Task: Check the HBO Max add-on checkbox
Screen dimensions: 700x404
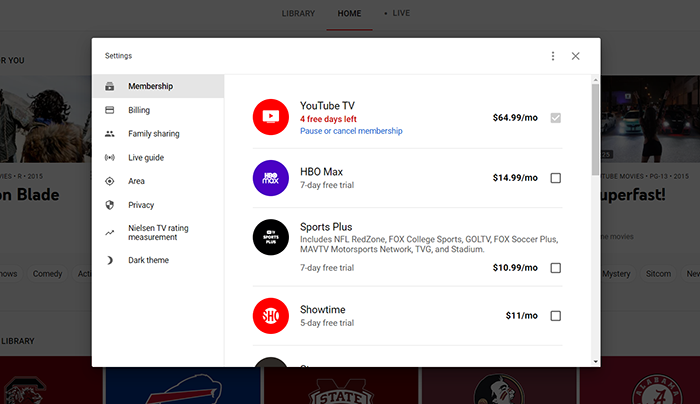Action: tap(555, 178)
